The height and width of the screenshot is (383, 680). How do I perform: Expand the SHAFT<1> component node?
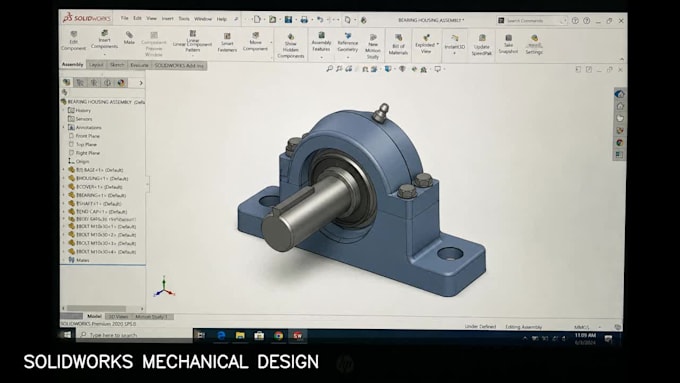tap(64, 203)
